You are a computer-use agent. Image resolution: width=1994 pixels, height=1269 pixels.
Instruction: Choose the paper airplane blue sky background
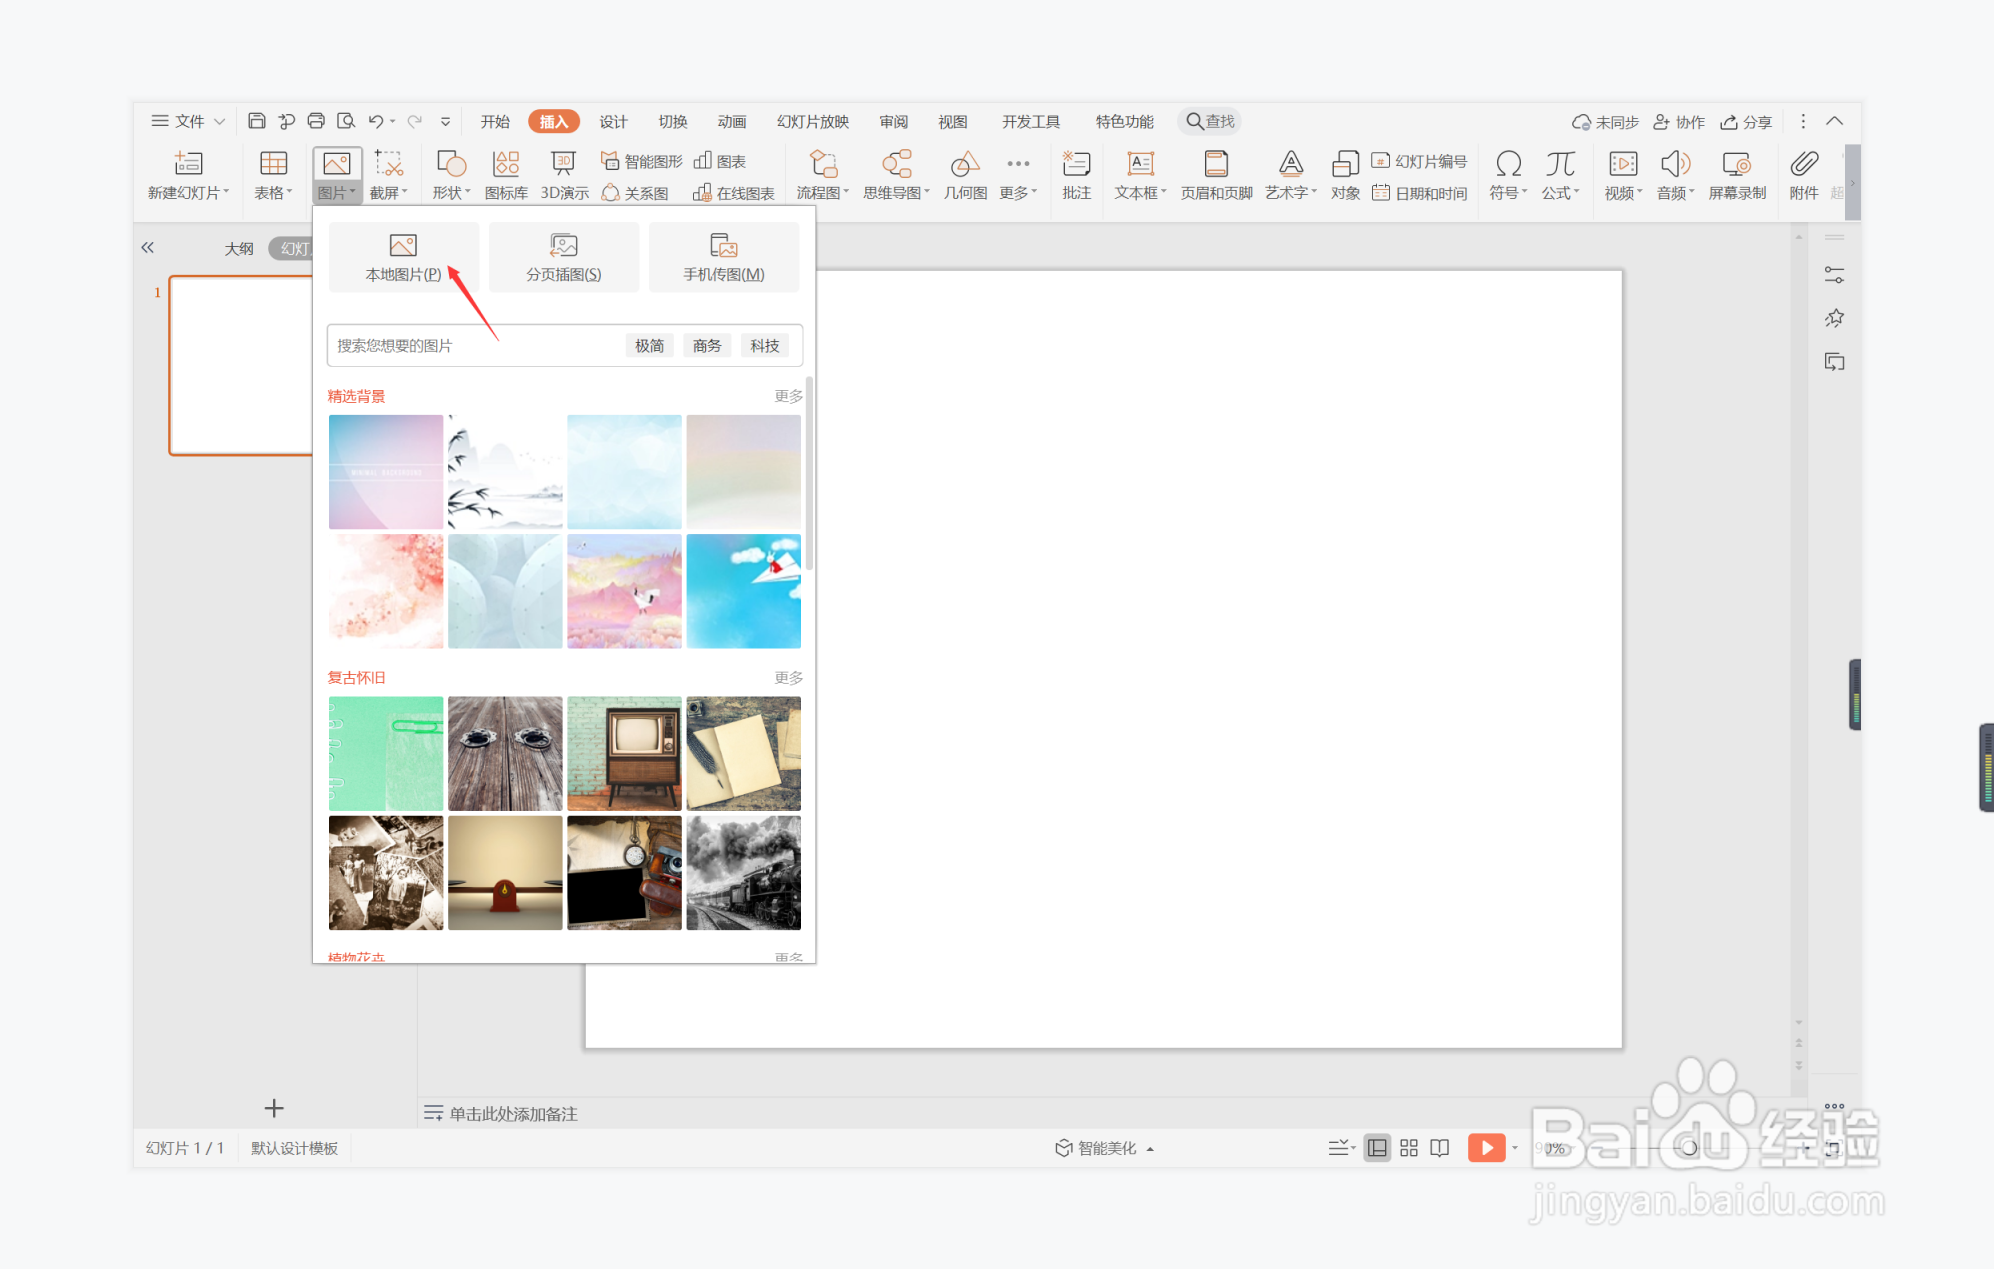(743, 591)
